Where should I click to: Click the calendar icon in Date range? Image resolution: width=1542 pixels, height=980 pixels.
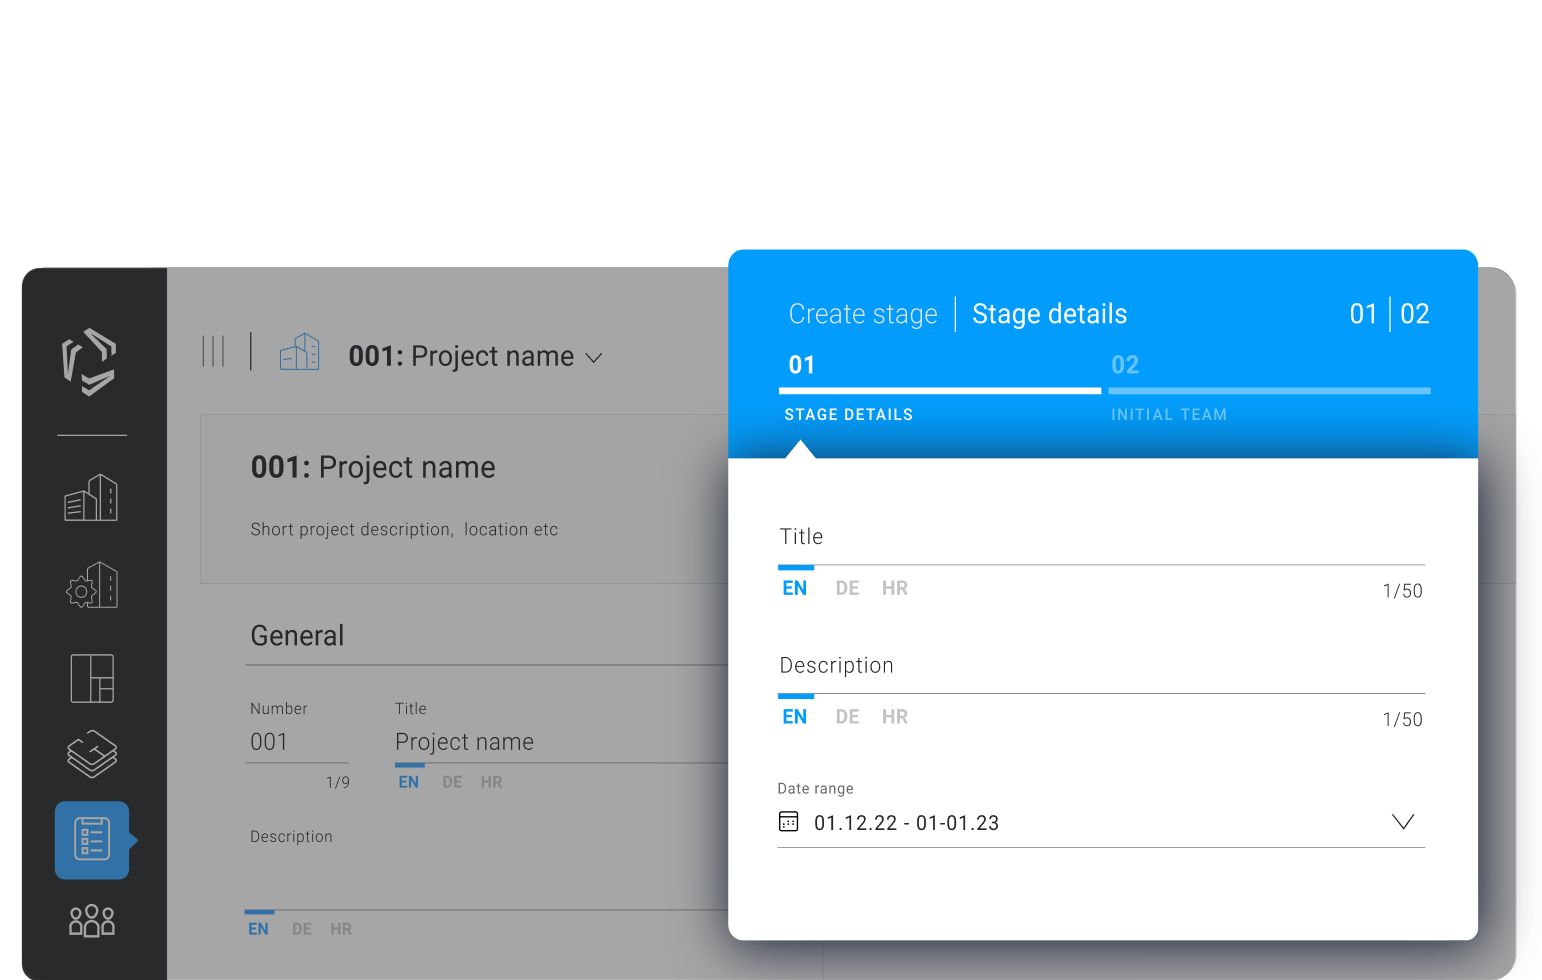pos(789,822)
